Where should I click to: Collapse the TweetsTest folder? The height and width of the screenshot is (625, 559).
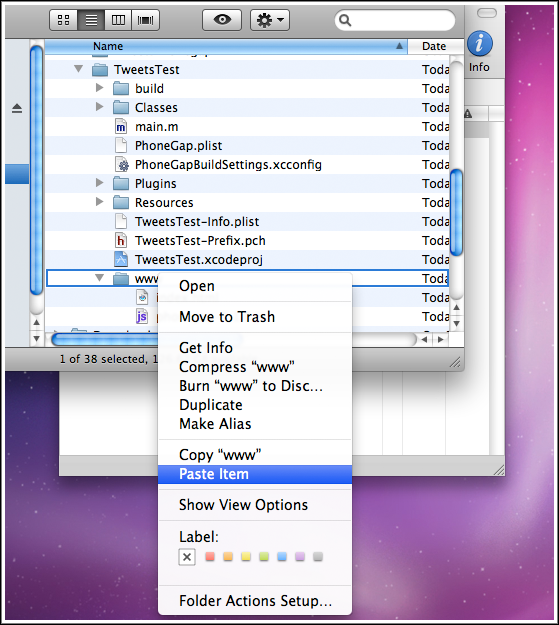(x=79, y=69)
